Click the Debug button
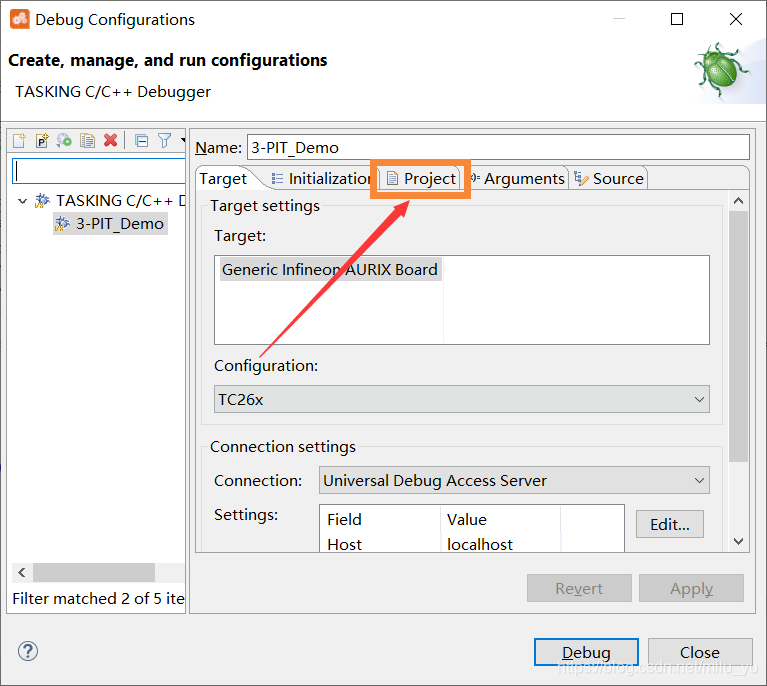The width and height of the screenshot is (767, 686). pos(586,652)
